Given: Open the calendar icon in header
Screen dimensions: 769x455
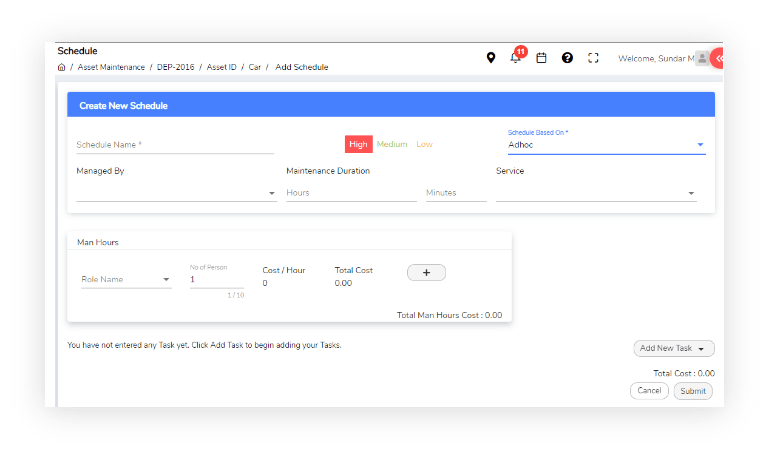Looking at the screenshot, I should coord(541,58).
